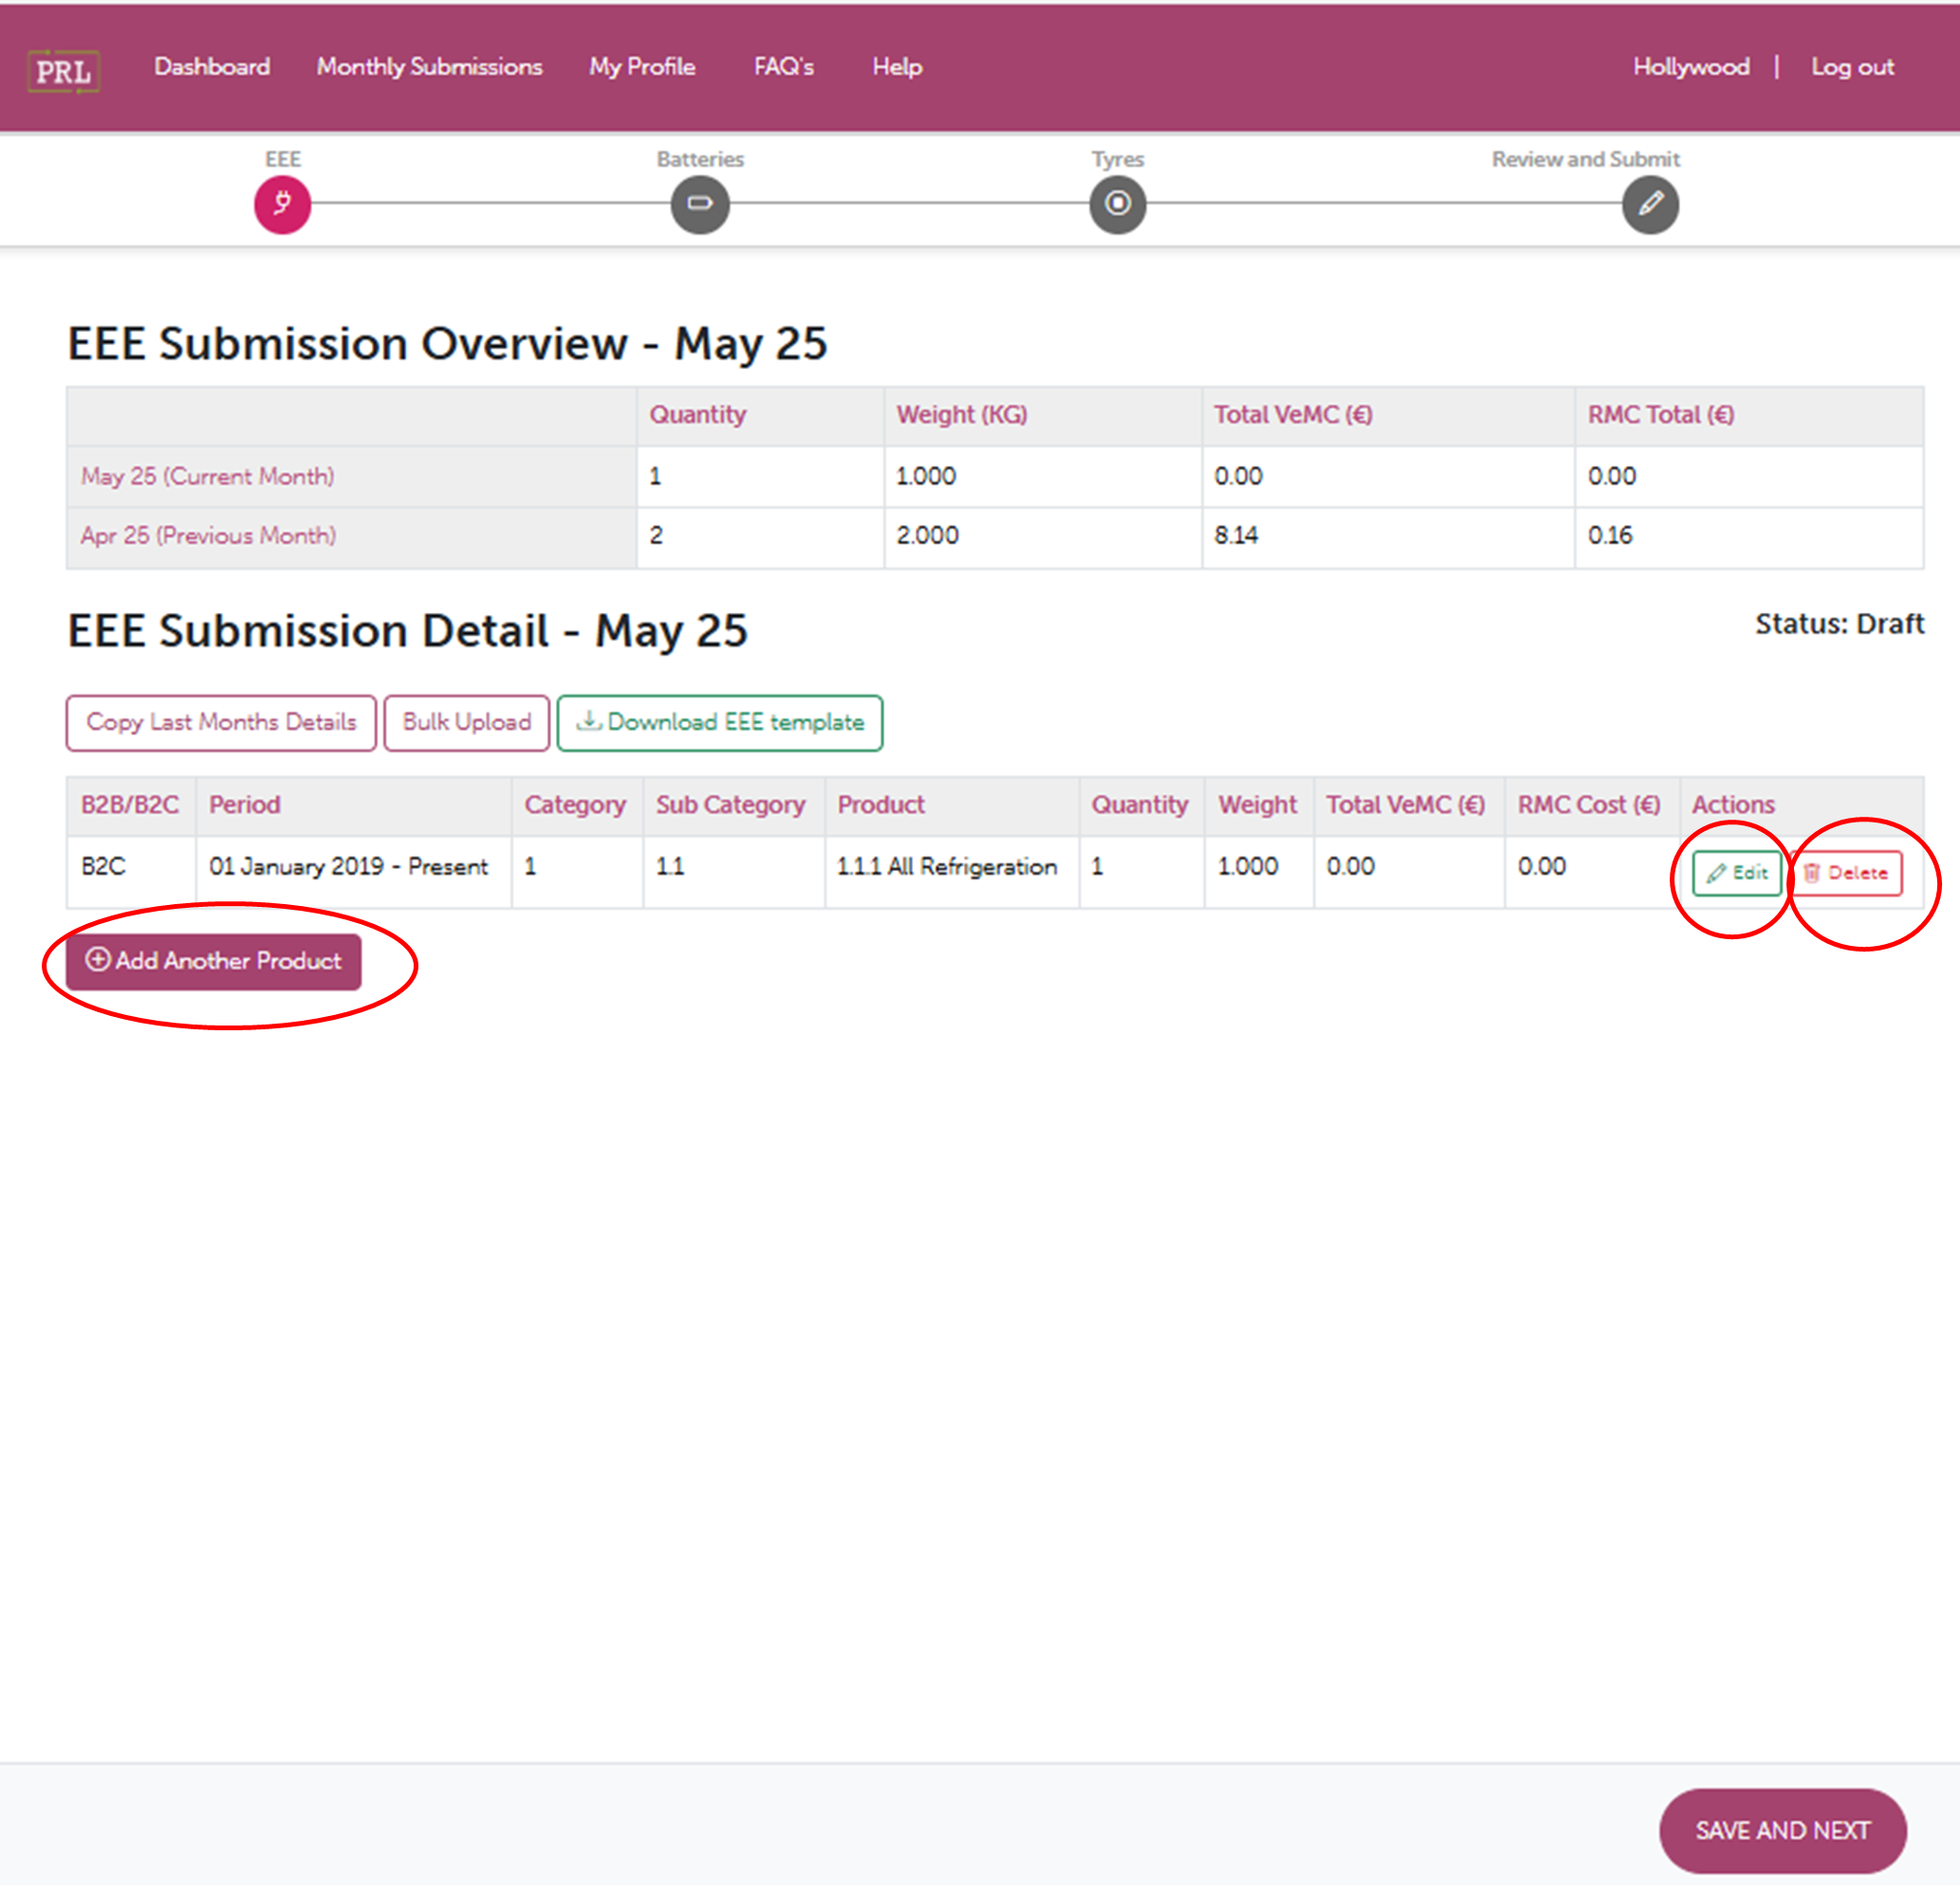Open the Review and Submit pencil icon
The width and height of the screenshot is (1960, 1885).
[1649, 204]
